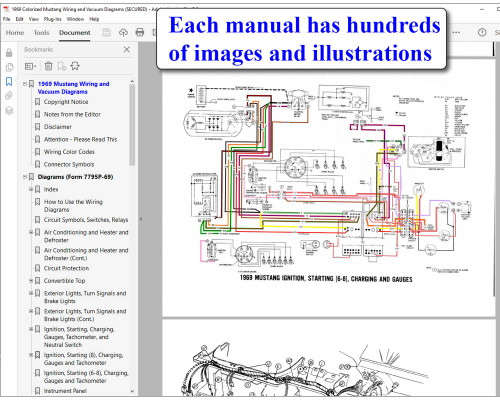
Task: Collapse the Diagrams (Form 7795P-69) bookmark
Action: 25,177
